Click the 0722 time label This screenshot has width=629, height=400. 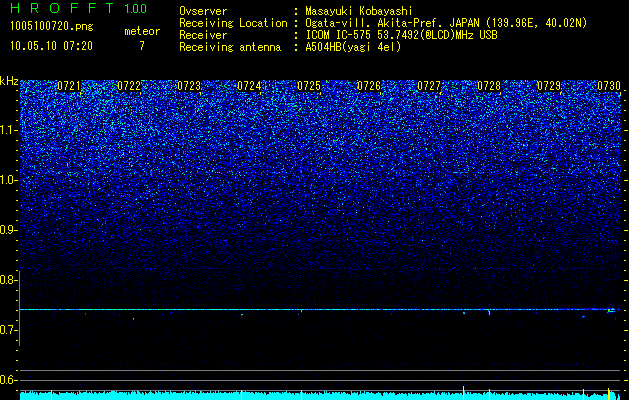[129, 86]
